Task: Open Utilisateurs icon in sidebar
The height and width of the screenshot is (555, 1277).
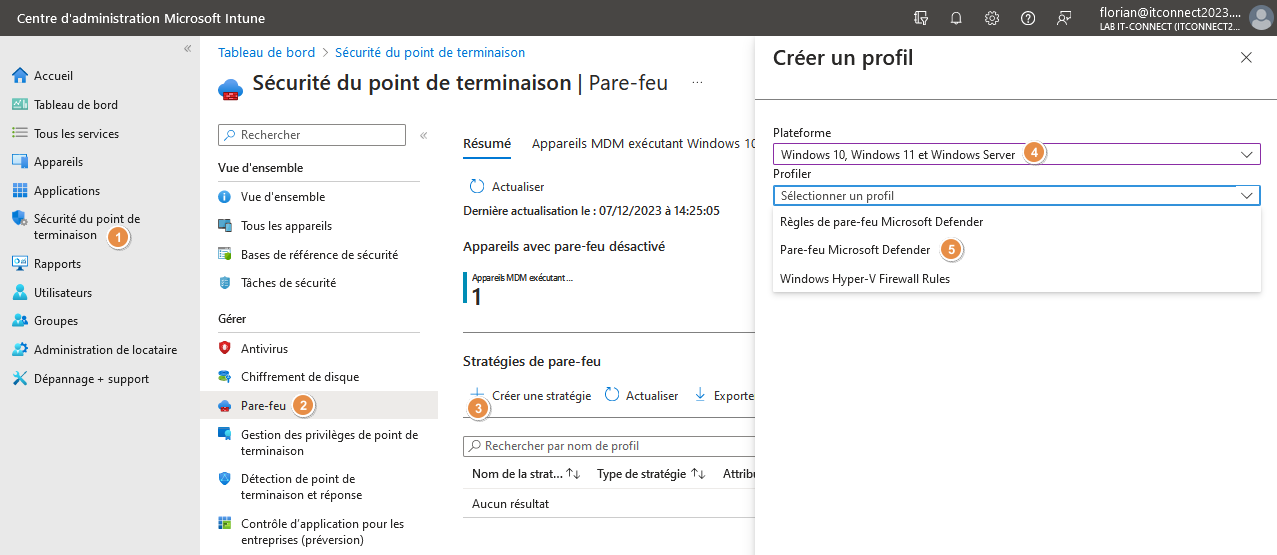Action: coord(20,293)
